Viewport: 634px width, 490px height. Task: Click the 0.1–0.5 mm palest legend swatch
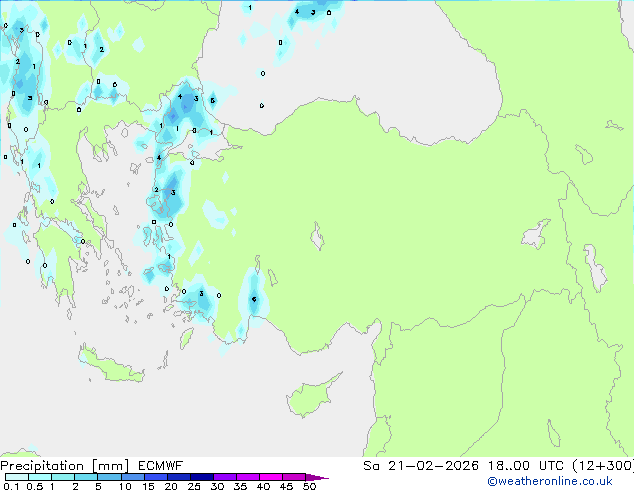(x=17, y=477)
